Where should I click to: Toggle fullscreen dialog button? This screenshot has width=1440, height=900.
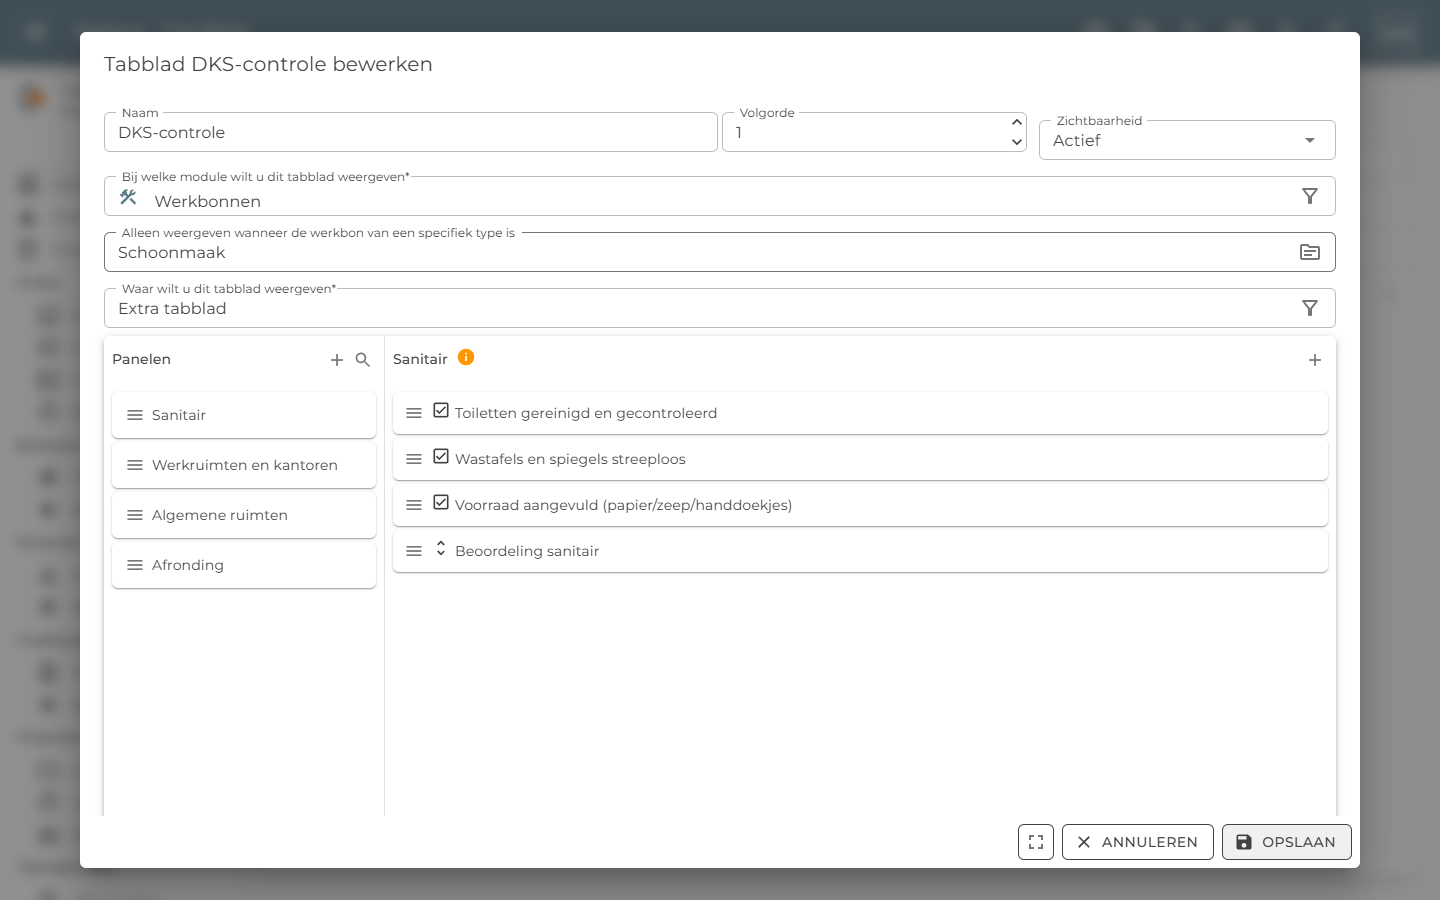coord(1036,842)
